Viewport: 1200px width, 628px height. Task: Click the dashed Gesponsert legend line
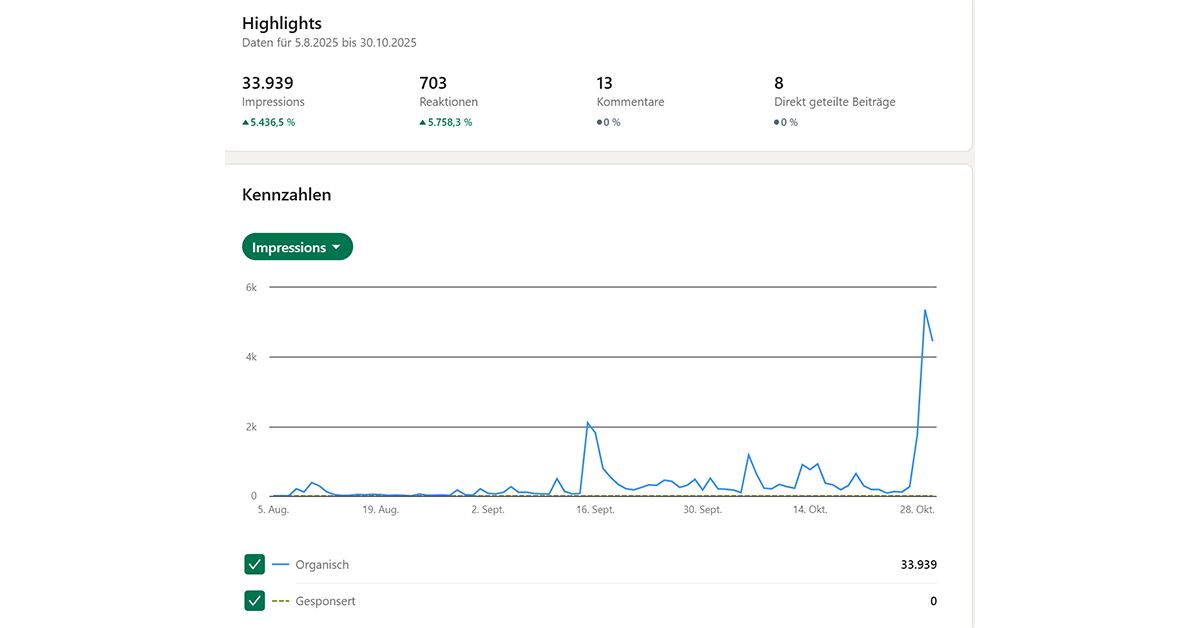pyautogui.click(x=280, y=601)
